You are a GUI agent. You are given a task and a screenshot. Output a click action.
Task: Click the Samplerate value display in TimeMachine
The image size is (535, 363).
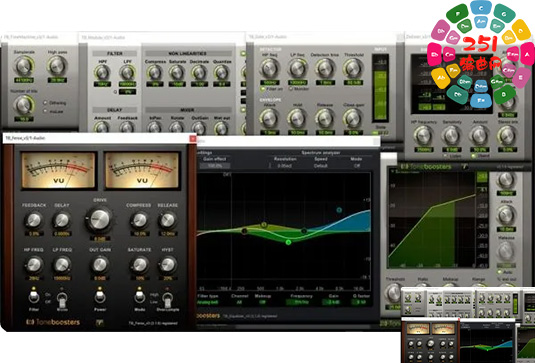(24, 80)
